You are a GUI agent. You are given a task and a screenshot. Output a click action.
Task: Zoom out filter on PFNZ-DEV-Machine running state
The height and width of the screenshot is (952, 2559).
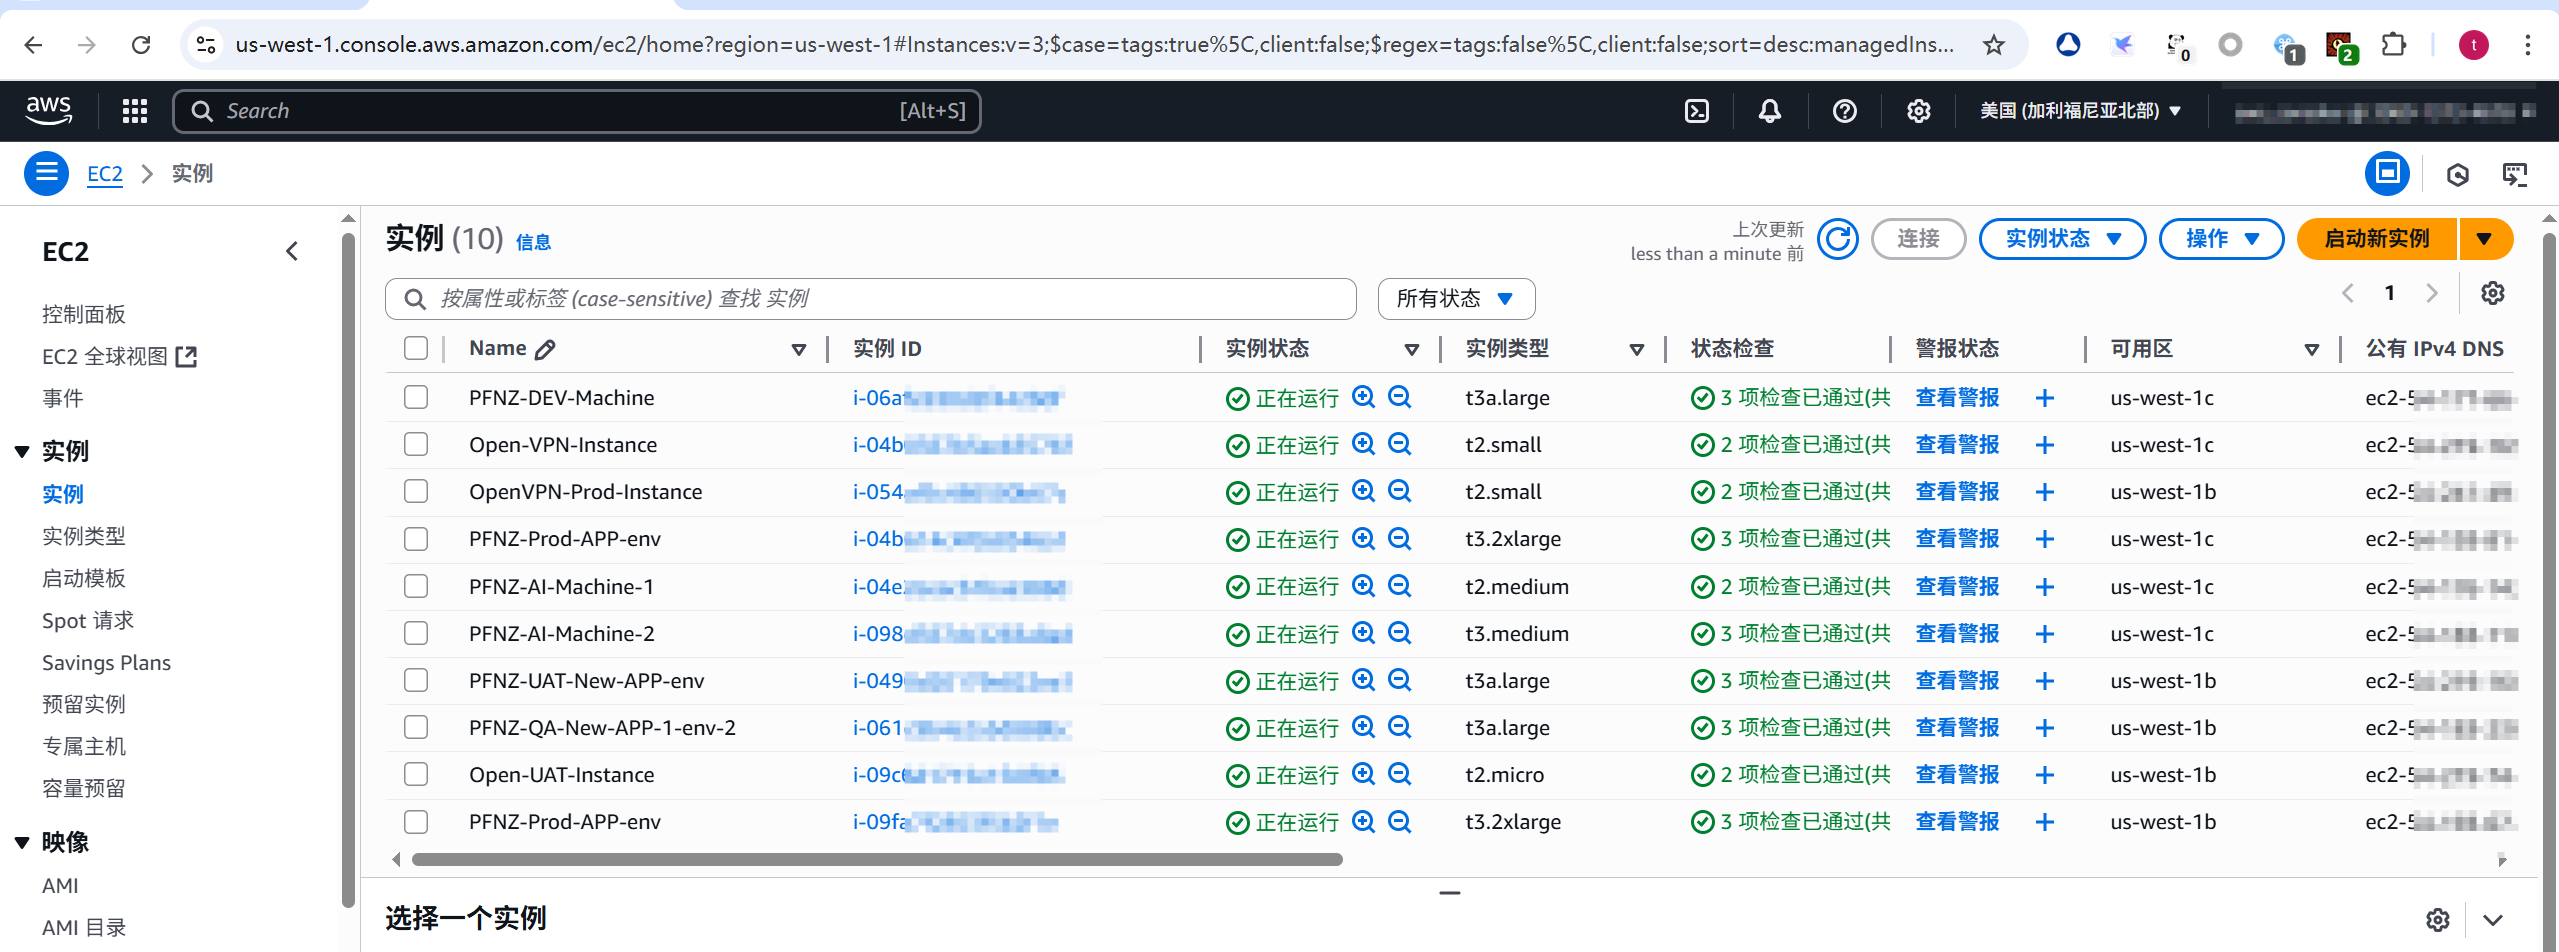coord(1400,397)
